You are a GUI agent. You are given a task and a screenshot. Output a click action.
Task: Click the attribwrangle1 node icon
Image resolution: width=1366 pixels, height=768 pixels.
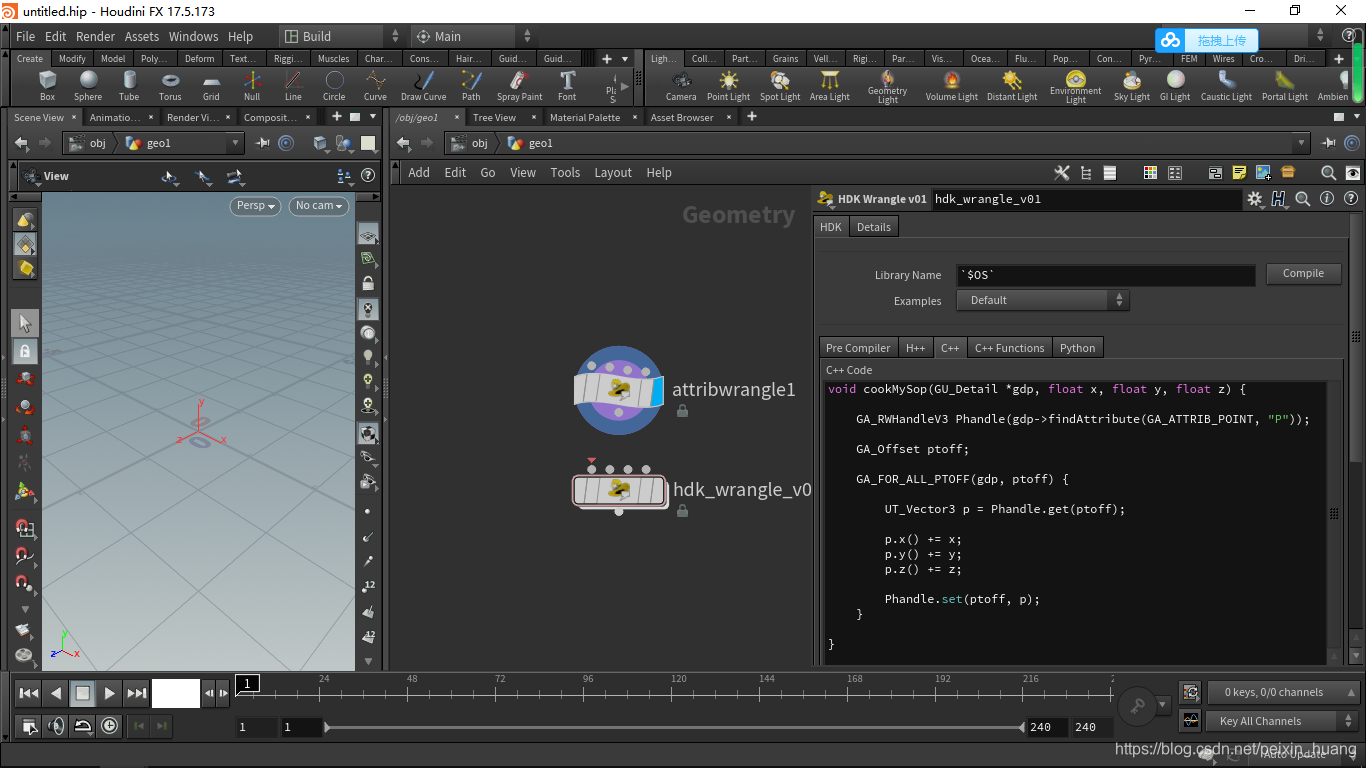[618, 390]
